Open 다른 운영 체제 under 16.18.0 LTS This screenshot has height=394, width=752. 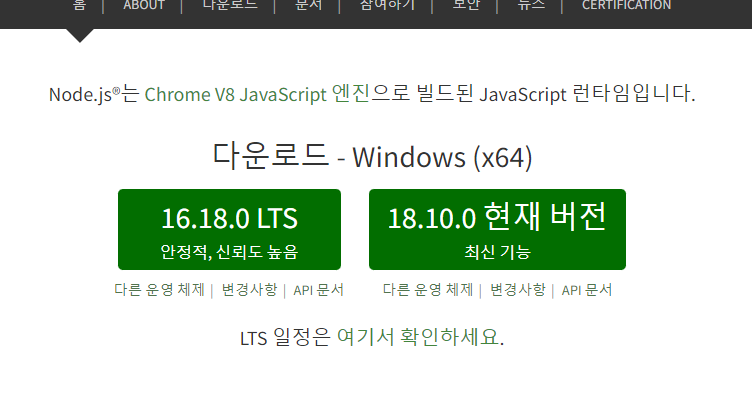click(159, 290)
